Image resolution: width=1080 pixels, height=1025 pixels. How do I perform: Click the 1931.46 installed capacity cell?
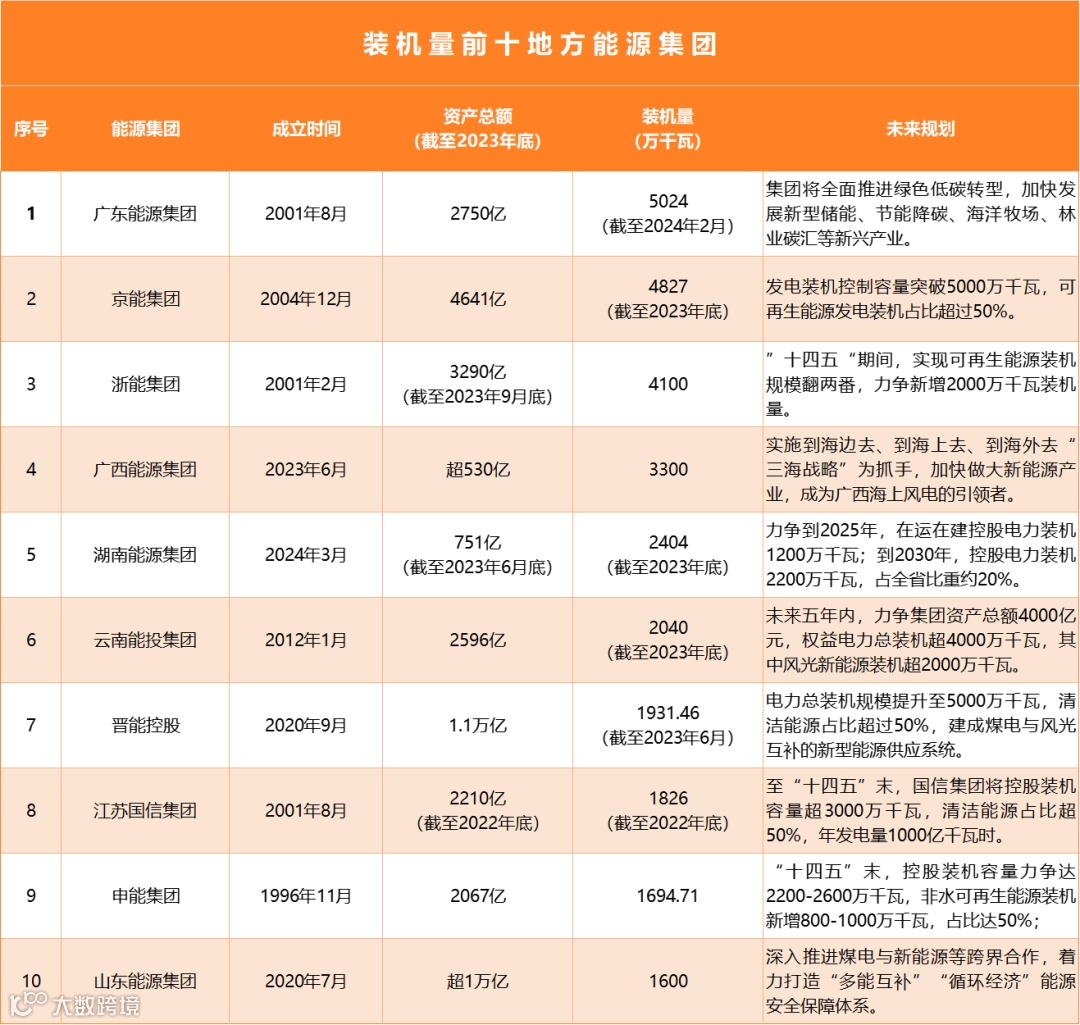[x=667, y=725]
